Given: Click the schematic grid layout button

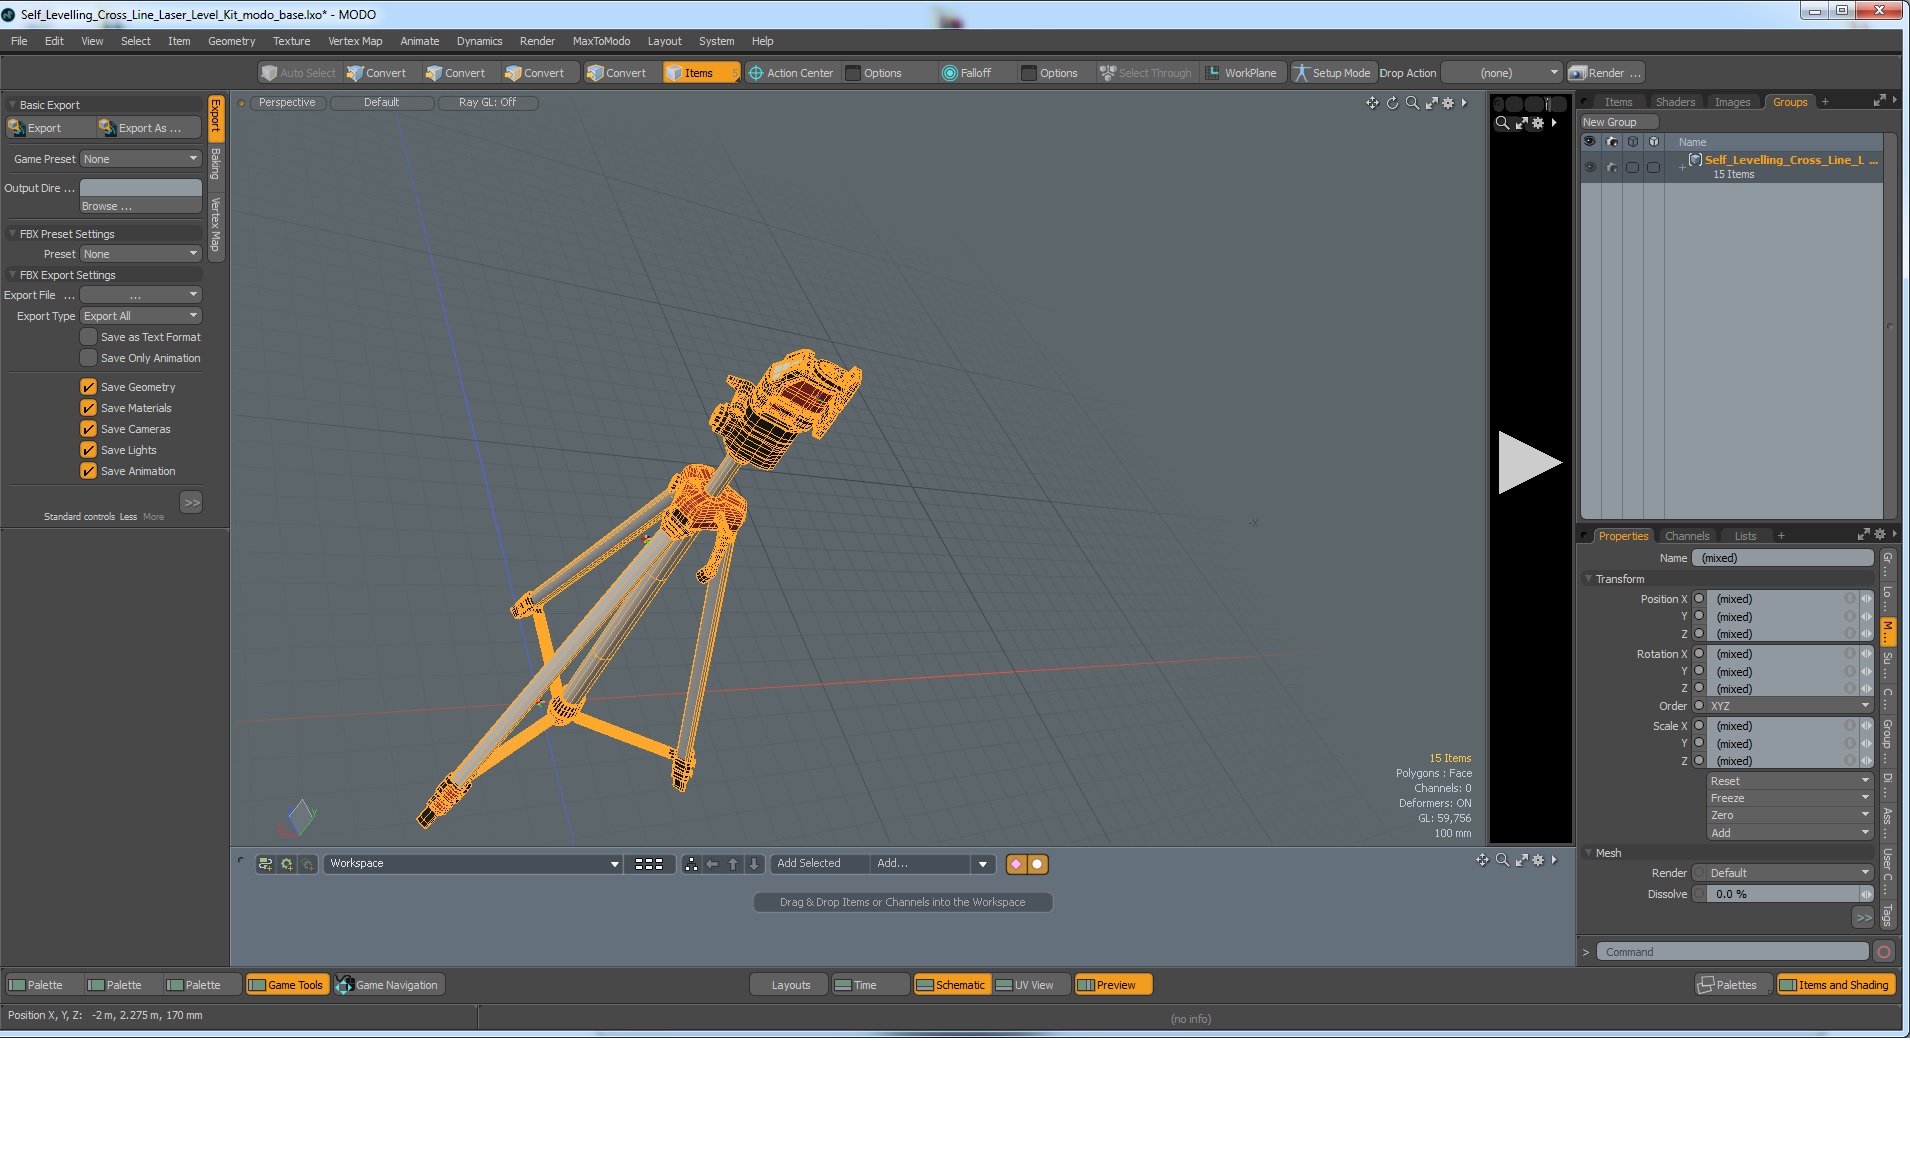Looking at the screenshot, I should point(649,864).
